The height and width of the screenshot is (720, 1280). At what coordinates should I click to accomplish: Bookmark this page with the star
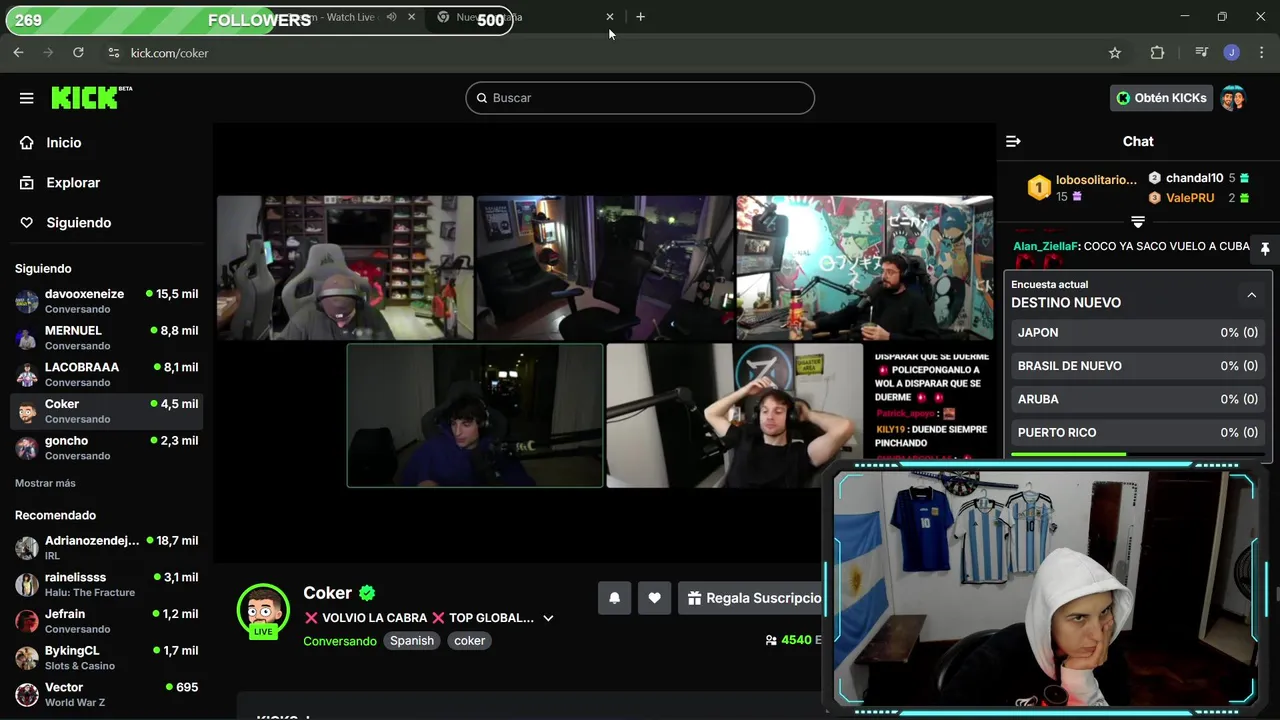click(x=1115, y=53)
